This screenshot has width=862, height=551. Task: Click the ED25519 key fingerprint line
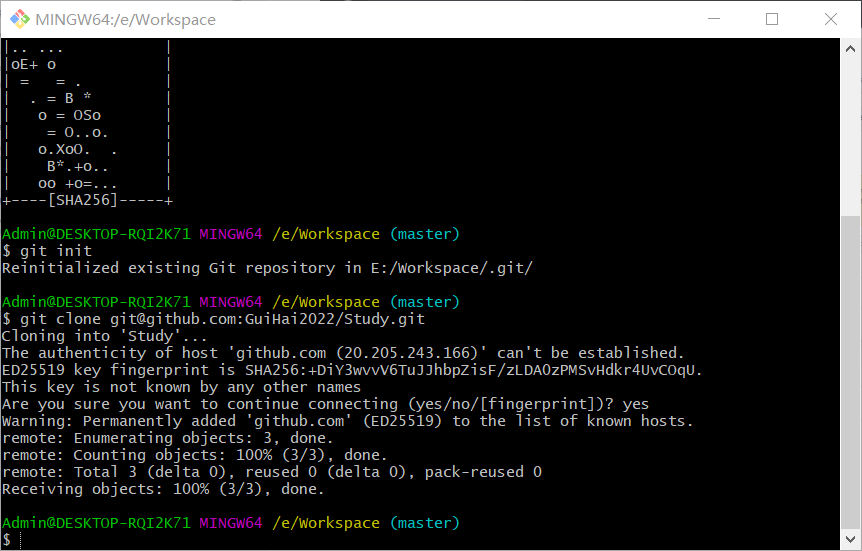pyautogui.click(x=352, y=370)
